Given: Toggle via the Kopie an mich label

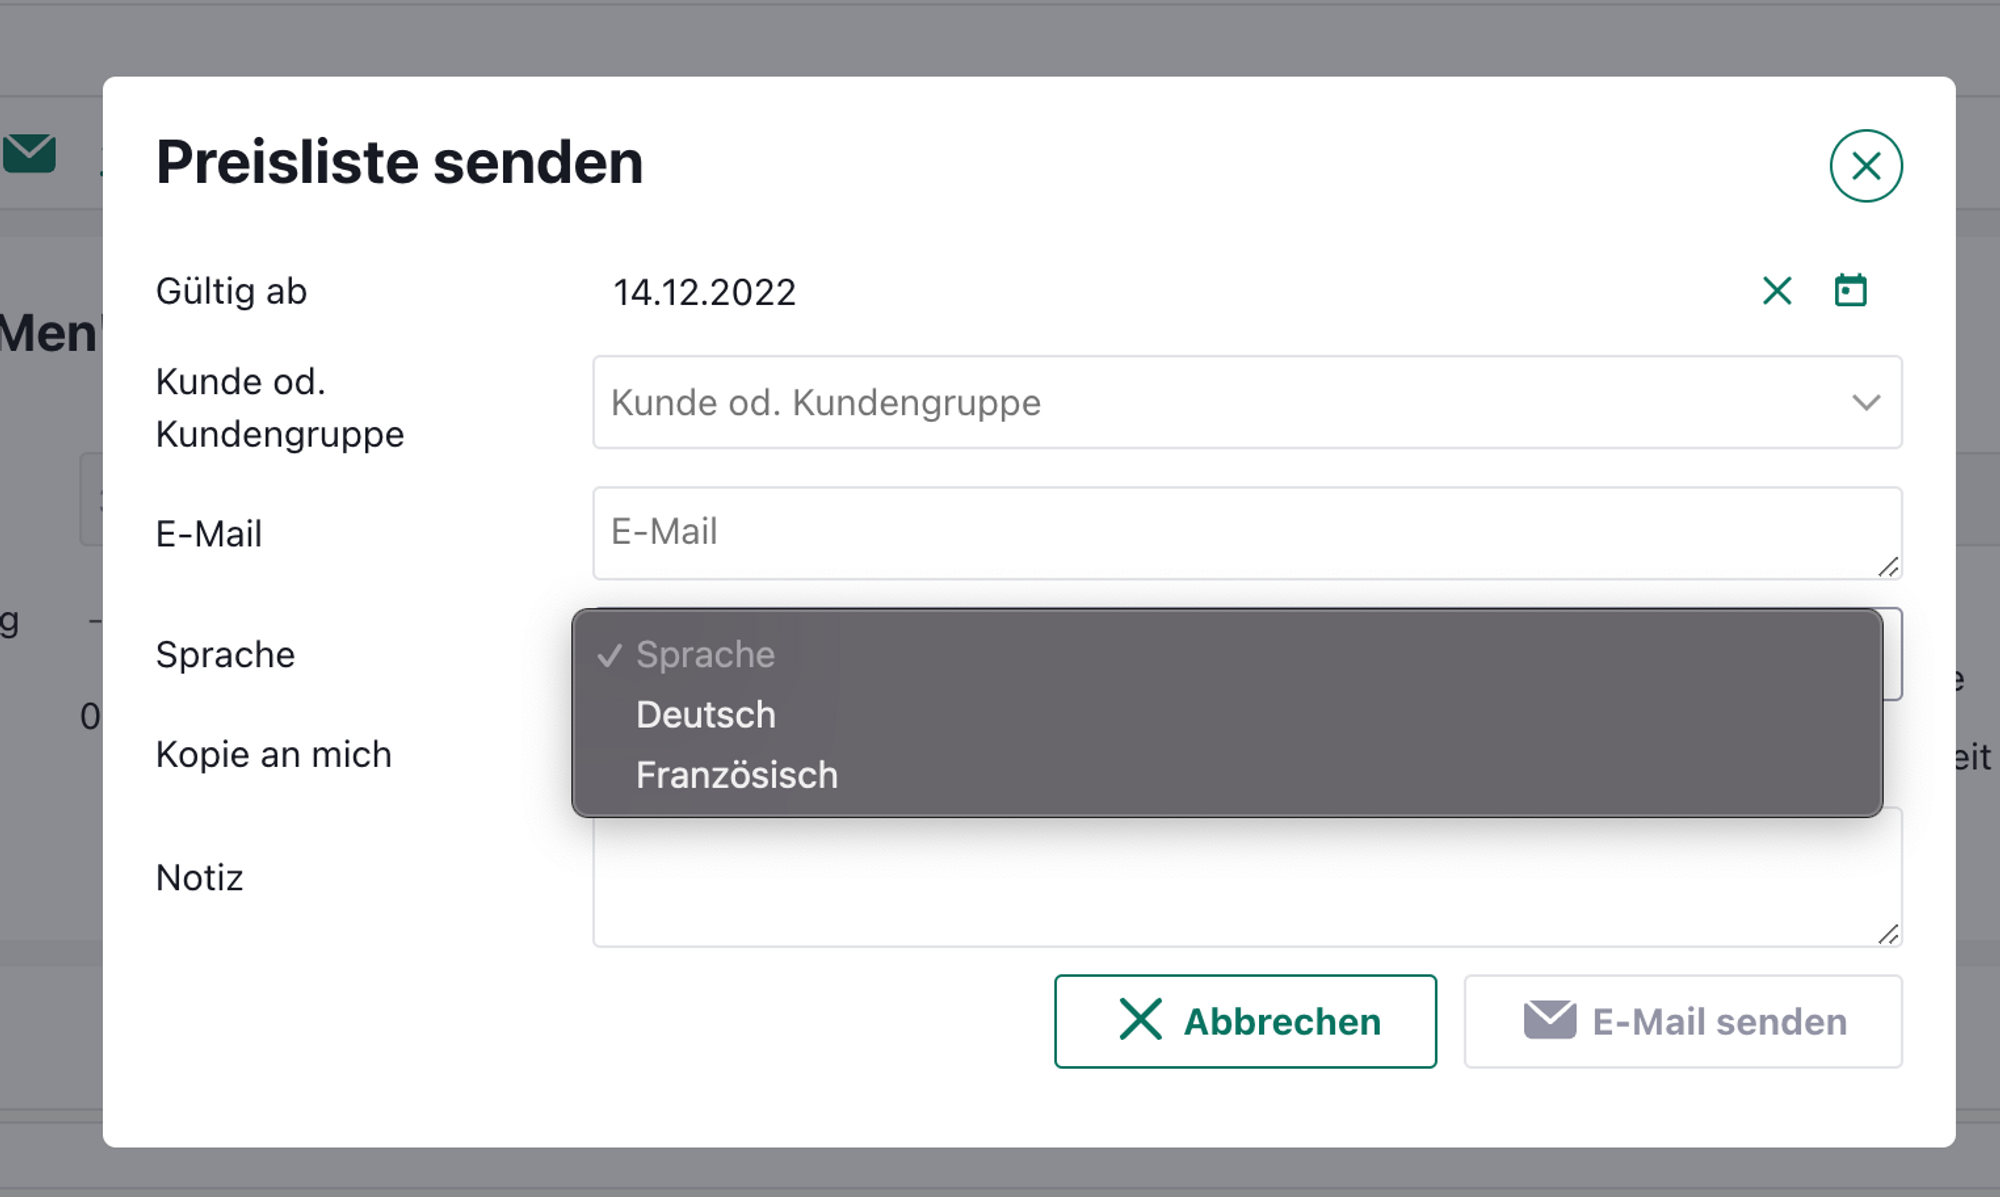Looking at the screenshot, I should coord(273,754).
